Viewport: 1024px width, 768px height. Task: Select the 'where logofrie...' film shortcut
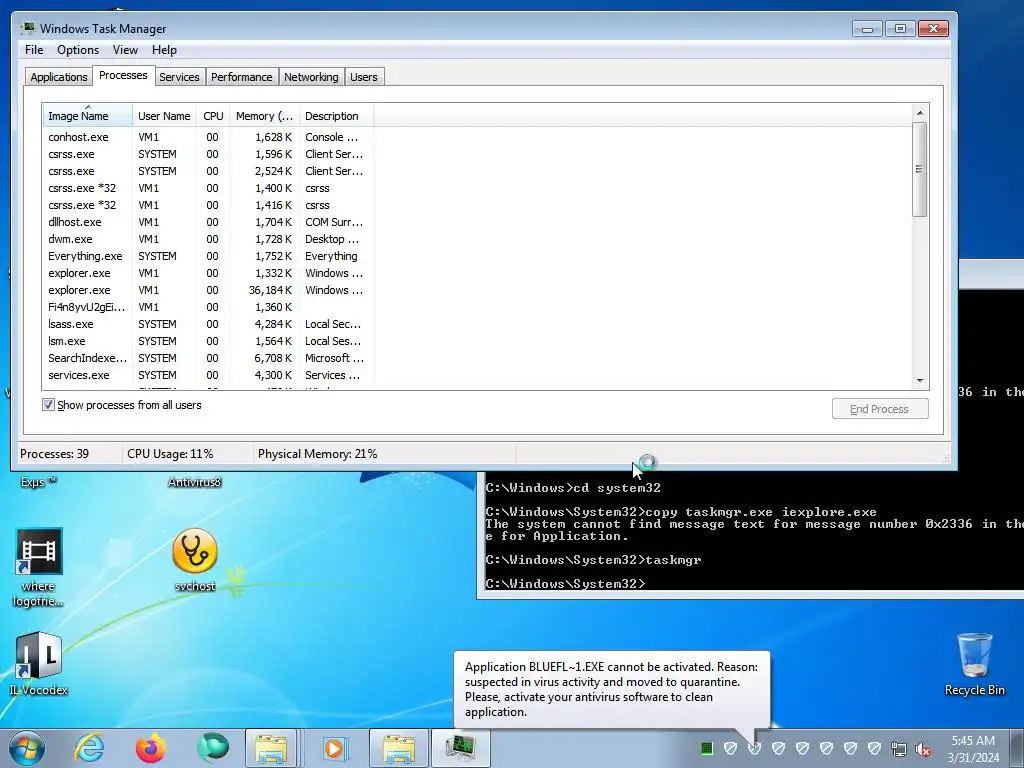39,567
